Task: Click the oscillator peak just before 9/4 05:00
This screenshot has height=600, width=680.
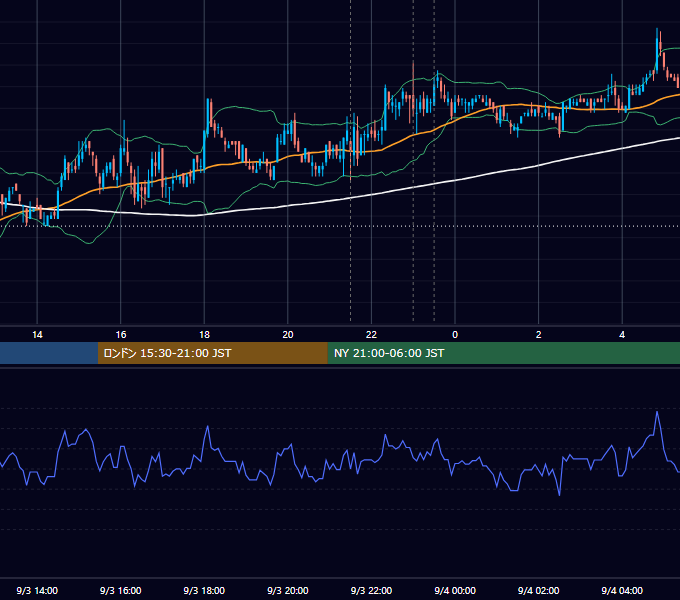Action: pyautogui.click(x=657, y=412)
